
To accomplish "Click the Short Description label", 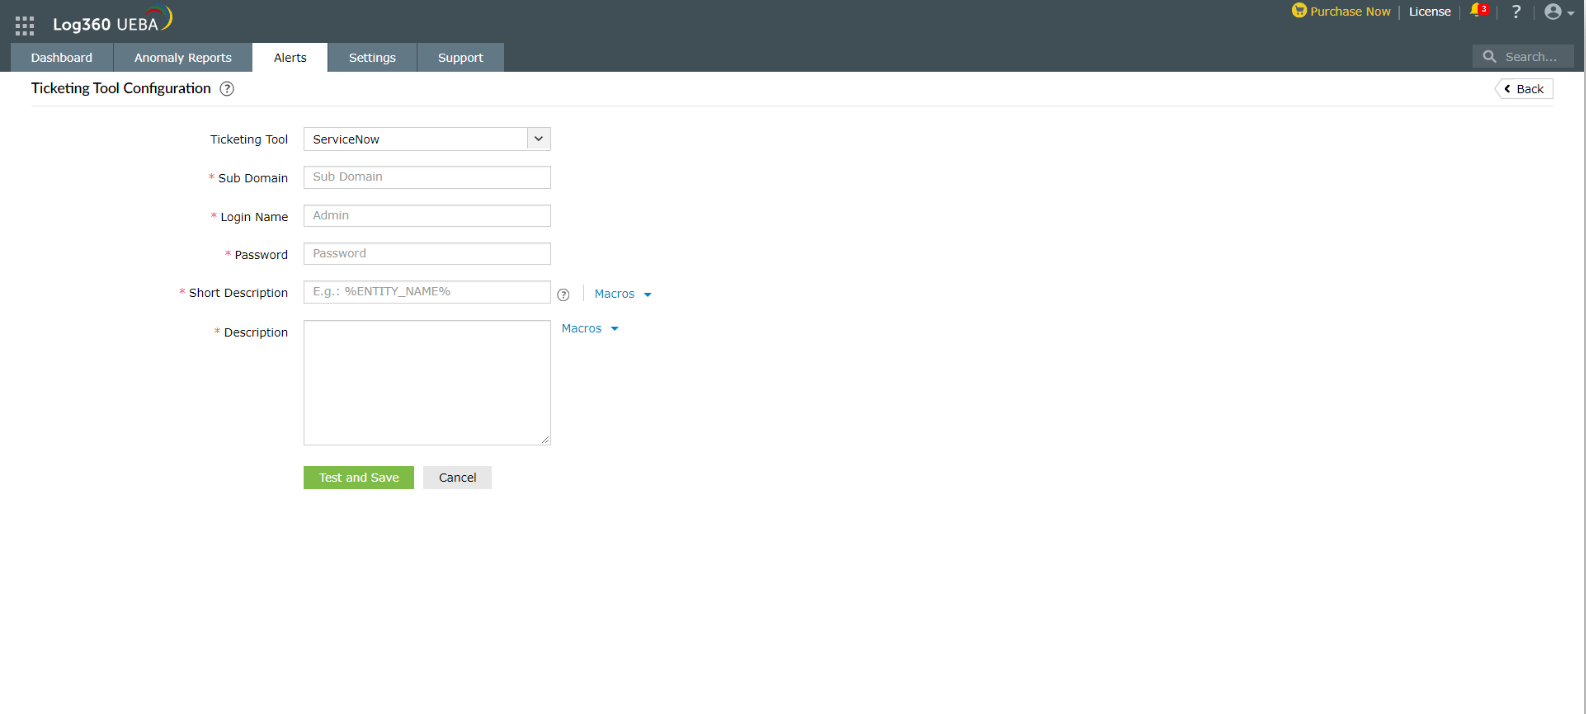I will pyautogui.click(x=238, y=293).
